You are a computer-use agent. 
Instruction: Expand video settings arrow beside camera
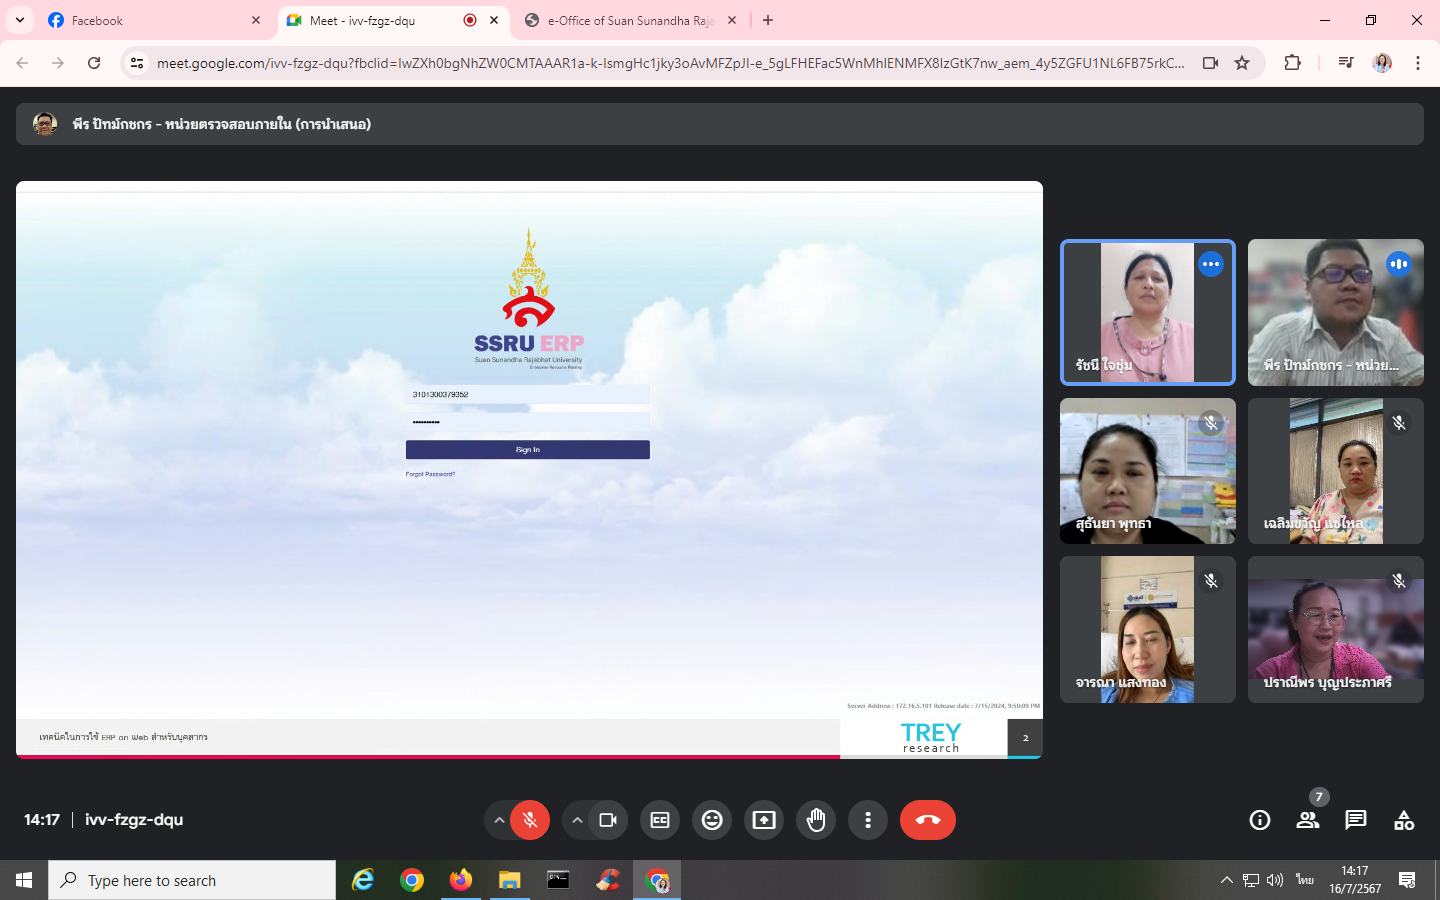tap(577, 820)
